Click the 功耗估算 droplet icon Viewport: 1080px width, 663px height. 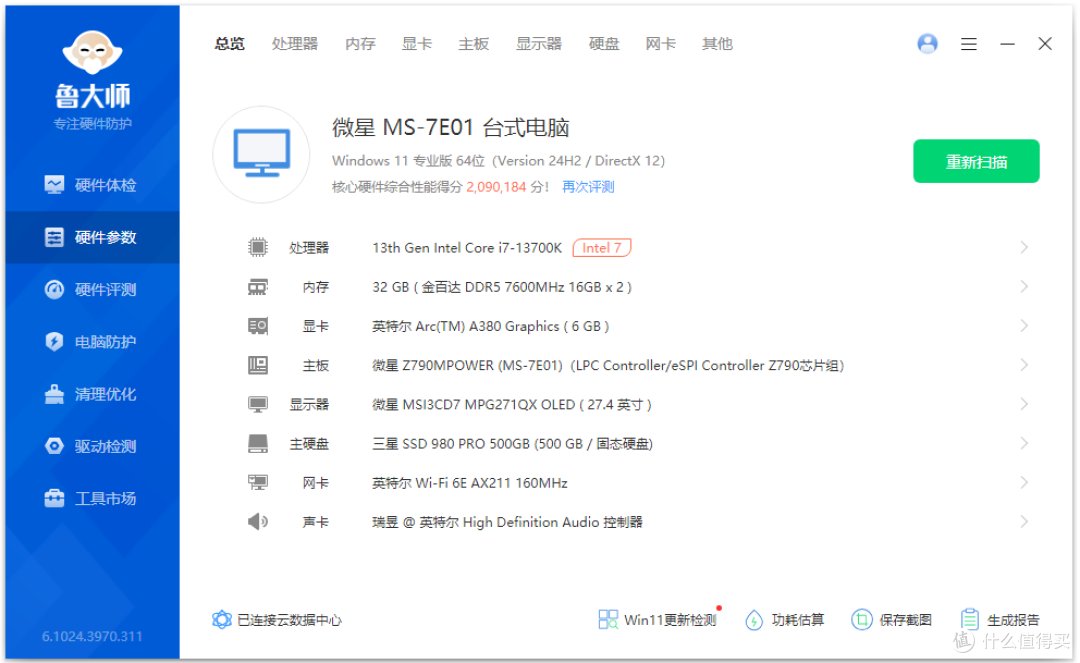pos(754,620)
